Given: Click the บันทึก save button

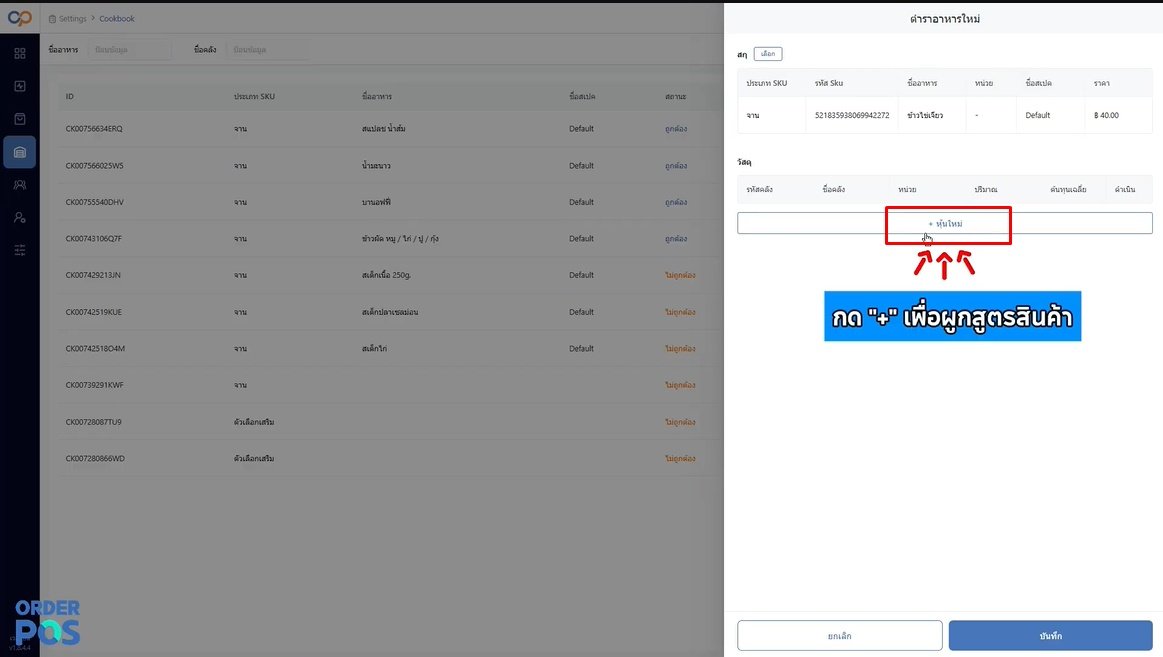Looking at the screenshot, I should pyautogui.click(x=1050, y=635).
